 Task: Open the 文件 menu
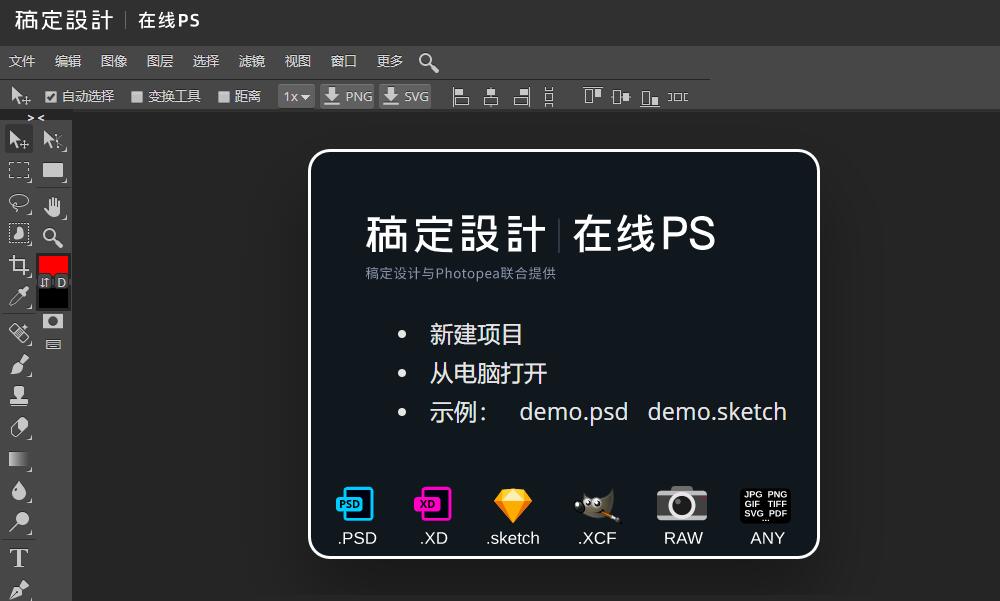coord(22,61)
